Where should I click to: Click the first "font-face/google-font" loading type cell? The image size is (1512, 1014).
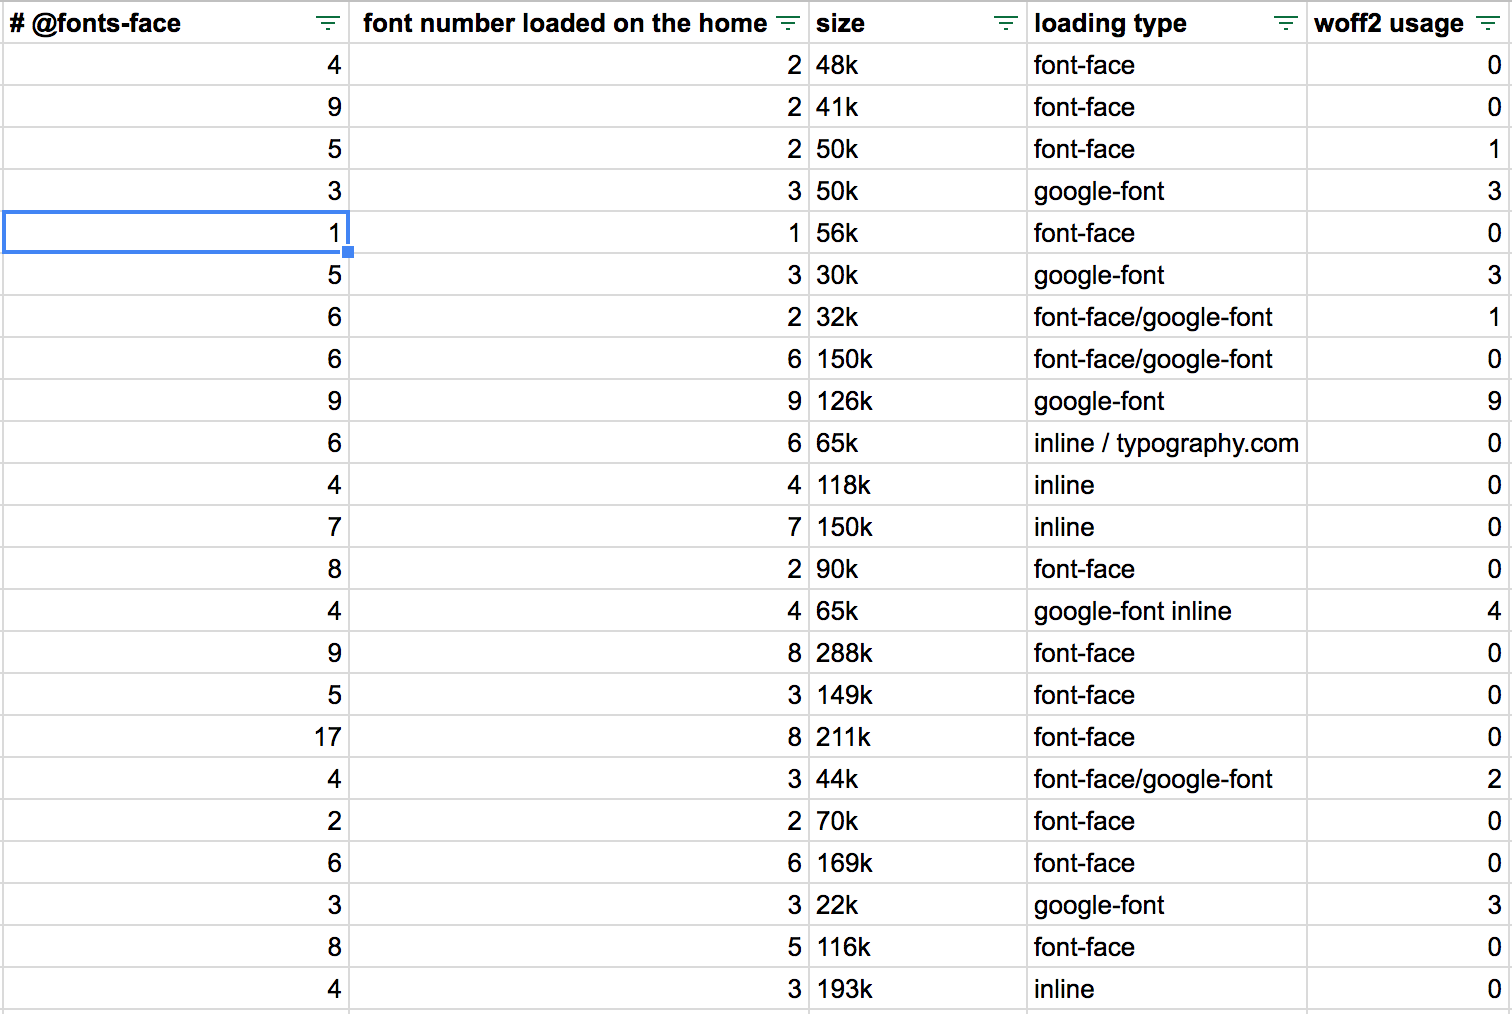click(x=1153, y=317)
